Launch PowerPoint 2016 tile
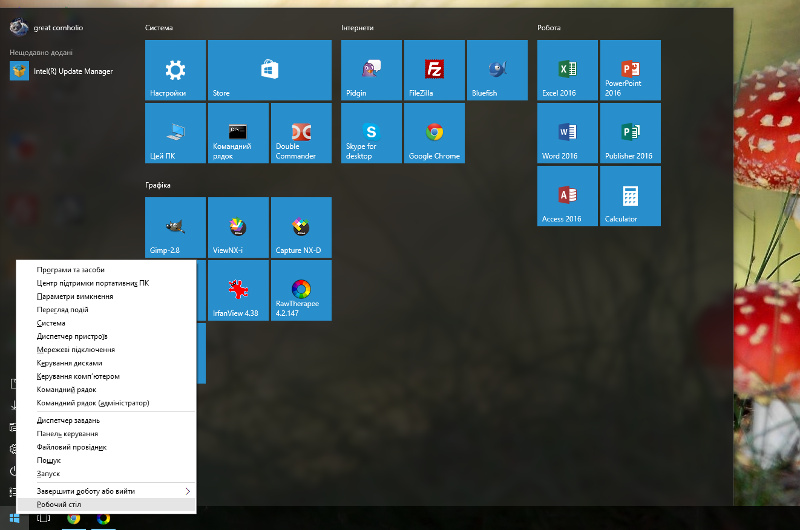The image size is (800, 530). pos(631,70)
